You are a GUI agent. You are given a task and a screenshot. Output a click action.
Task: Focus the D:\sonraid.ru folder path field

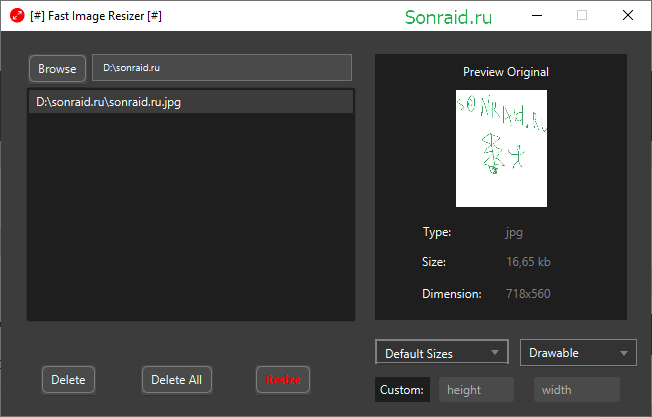pyautogui.click(x=222, y=67)
